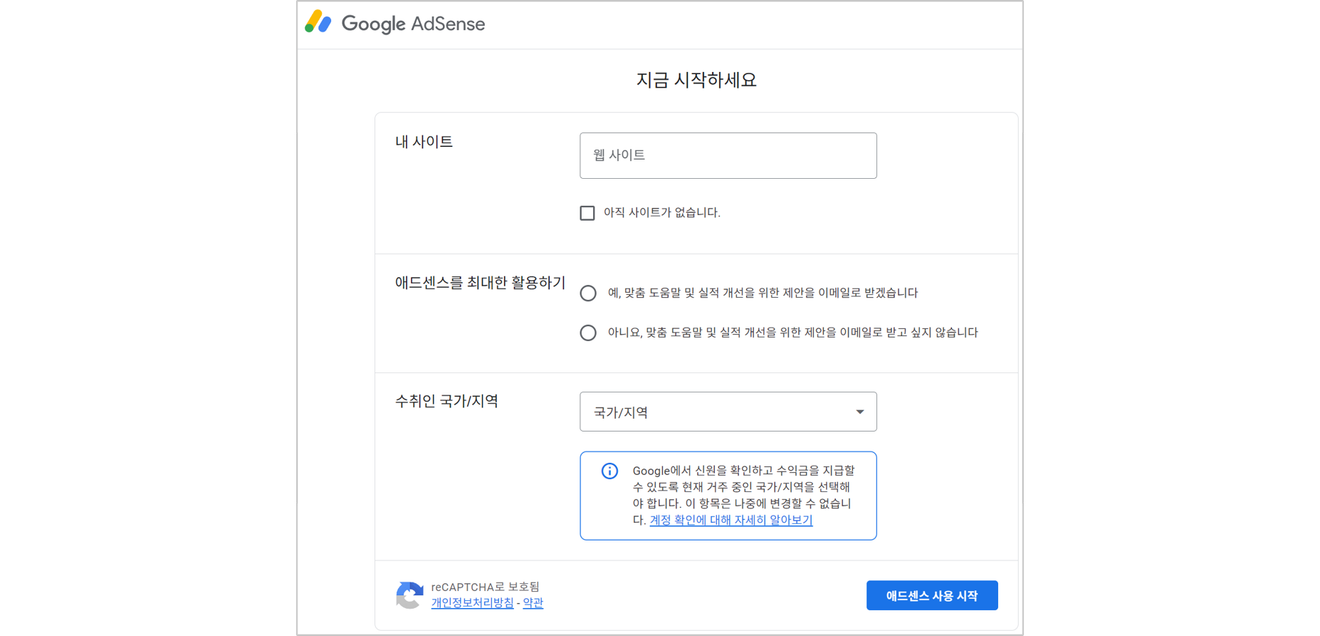Click the reCAPTCHA logo icon

pyautogui.click(x=409, y=595)
